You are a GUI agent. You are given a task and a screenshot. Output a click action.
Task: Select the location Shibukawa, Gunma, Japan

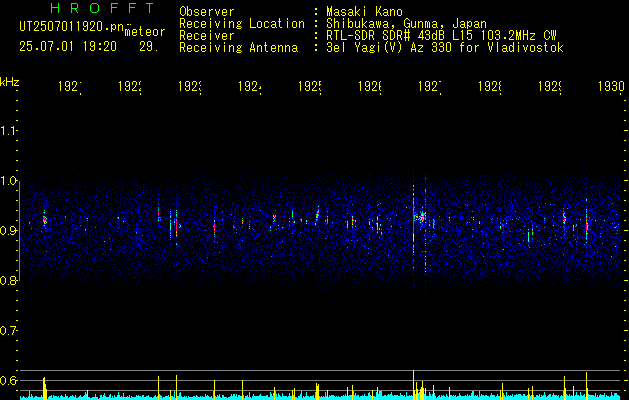coord(406,24)
